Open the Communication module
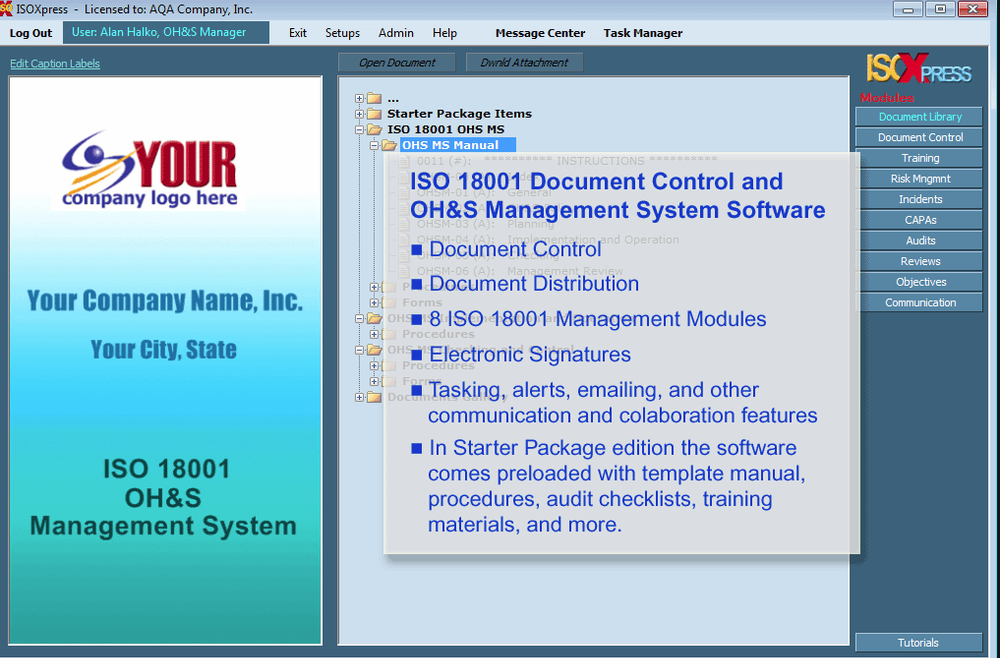The height and width of the screenshot is (658, 1000). [919, 302]
